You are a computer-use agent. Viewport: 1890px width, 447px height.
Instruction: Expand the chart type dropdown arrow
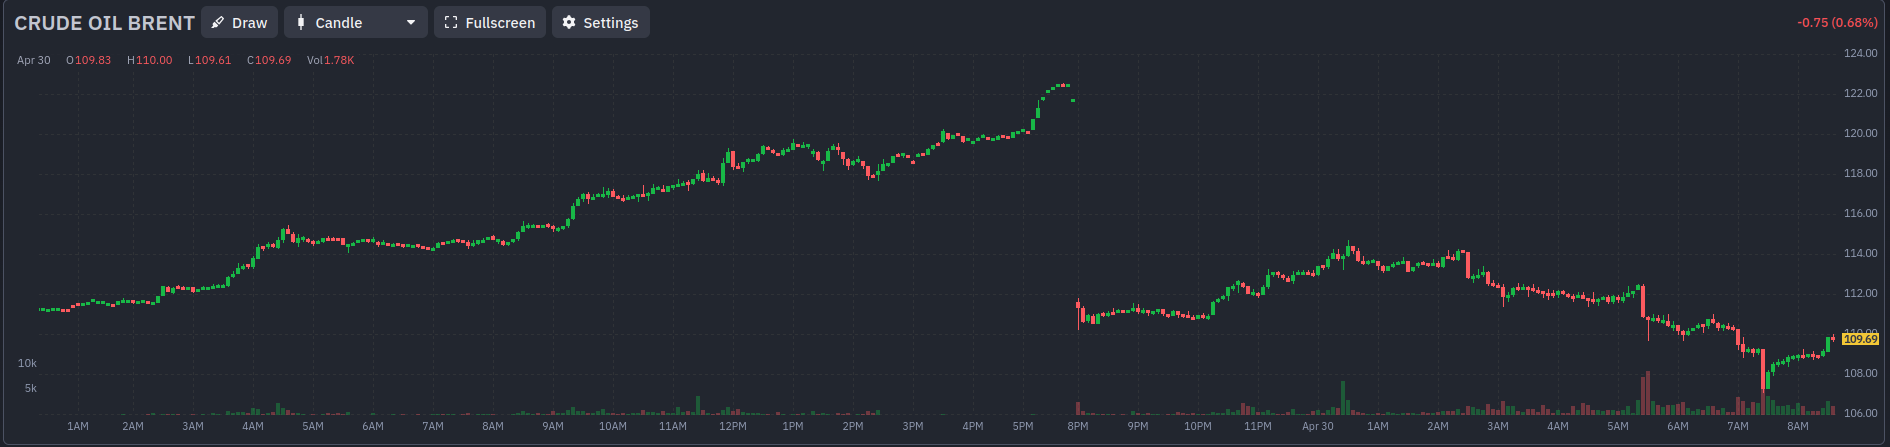(x=410, y=22)
